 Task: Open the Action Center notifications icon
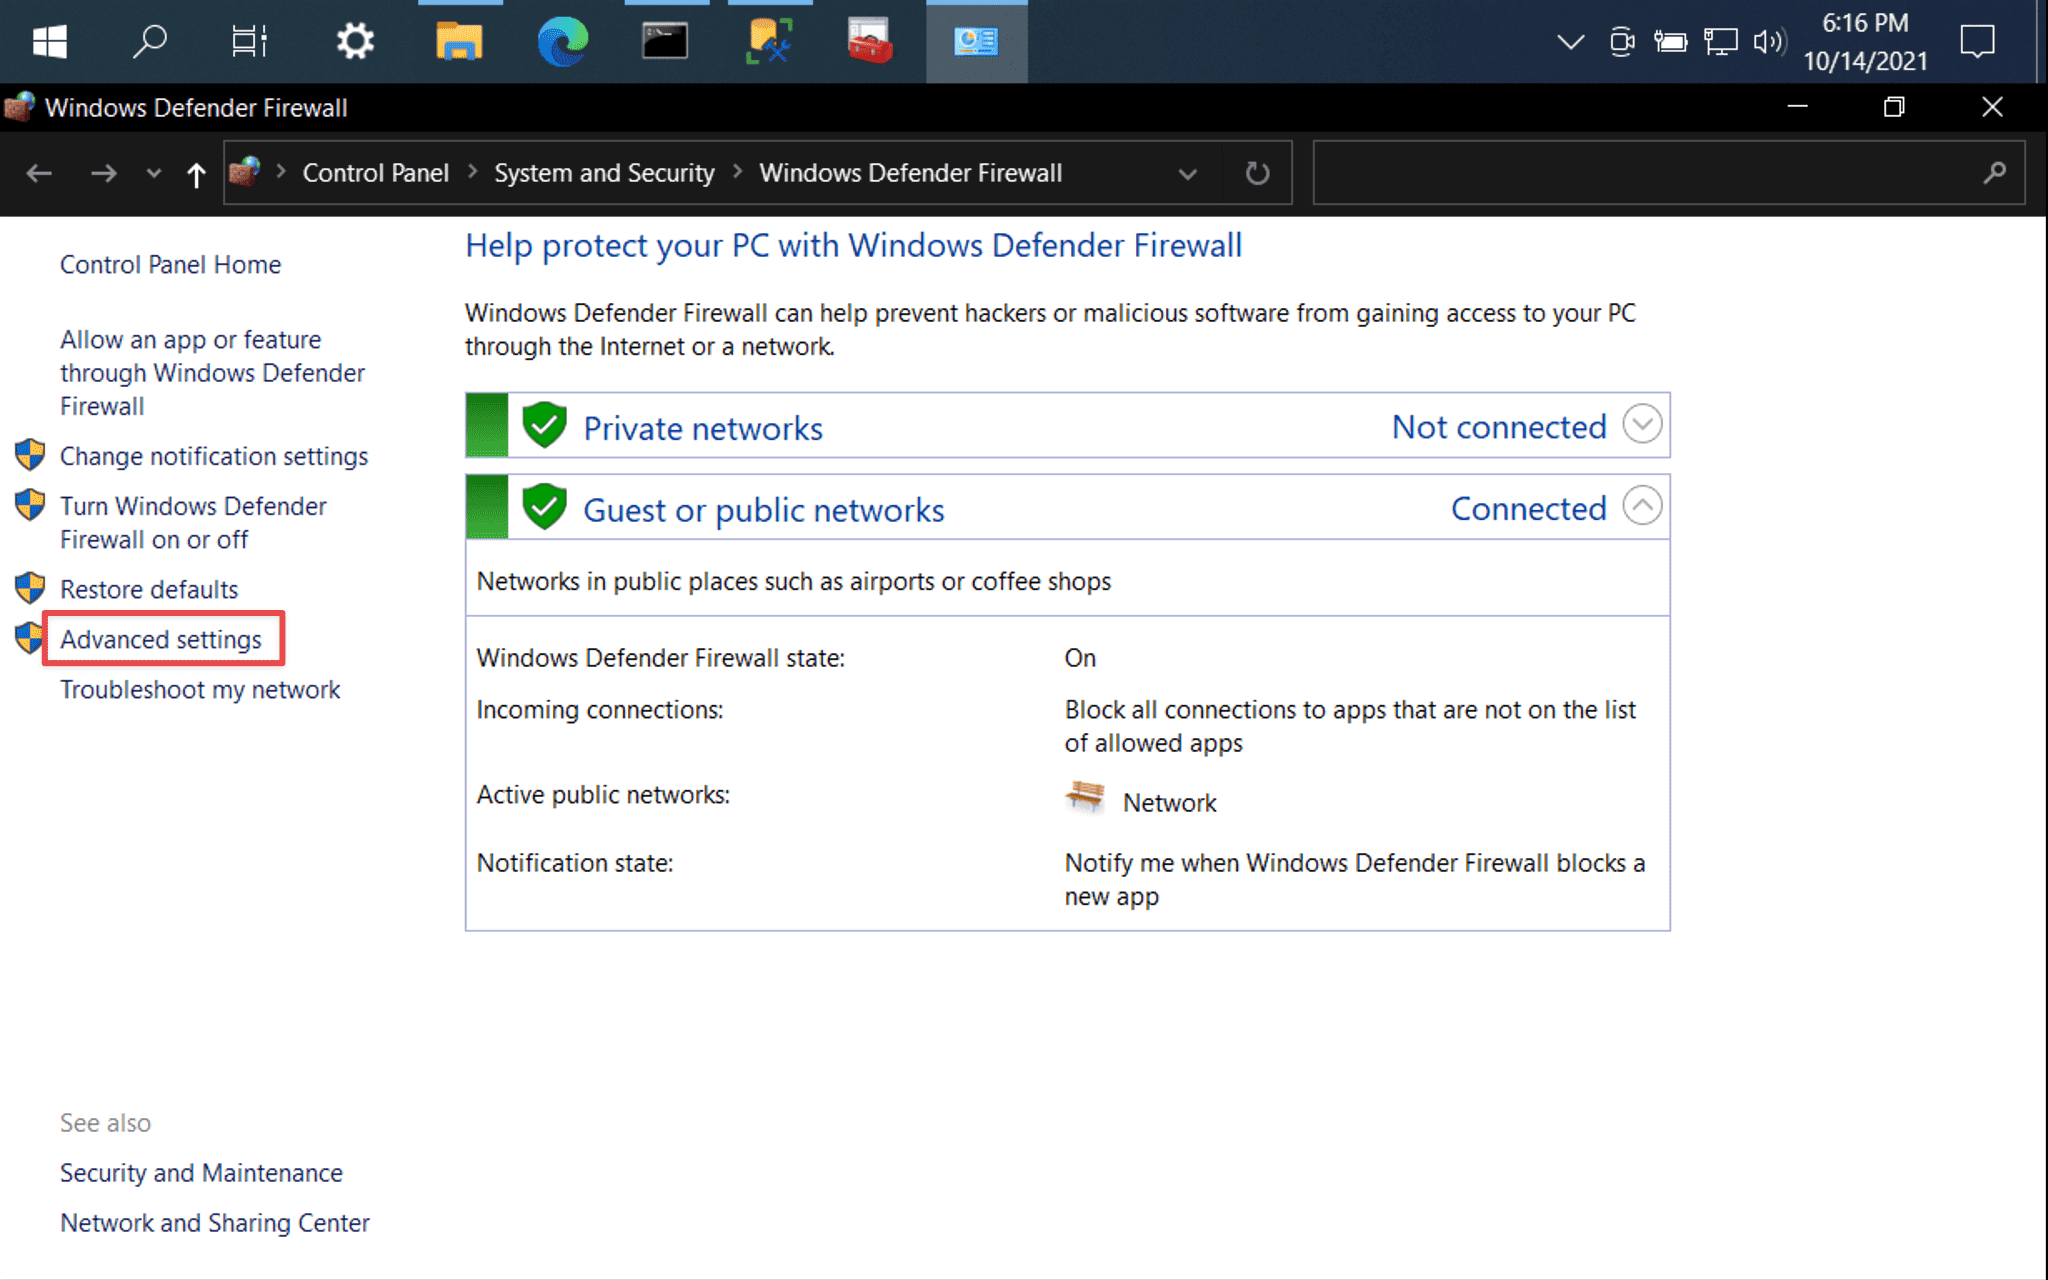click(x=1977, y=41)
